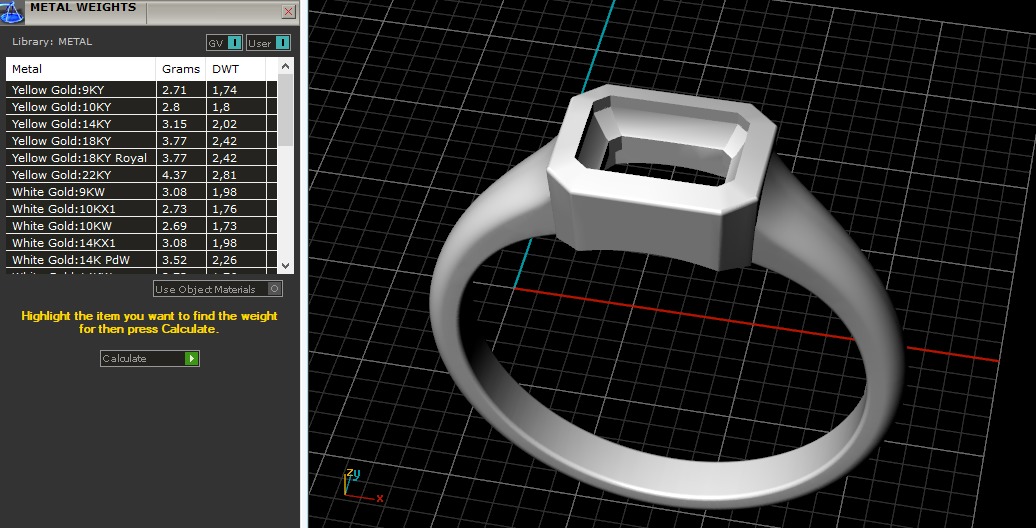The image size is (1036, 528).
Task: Click the metal list scrollbar thumb
Action: point(285,110)
